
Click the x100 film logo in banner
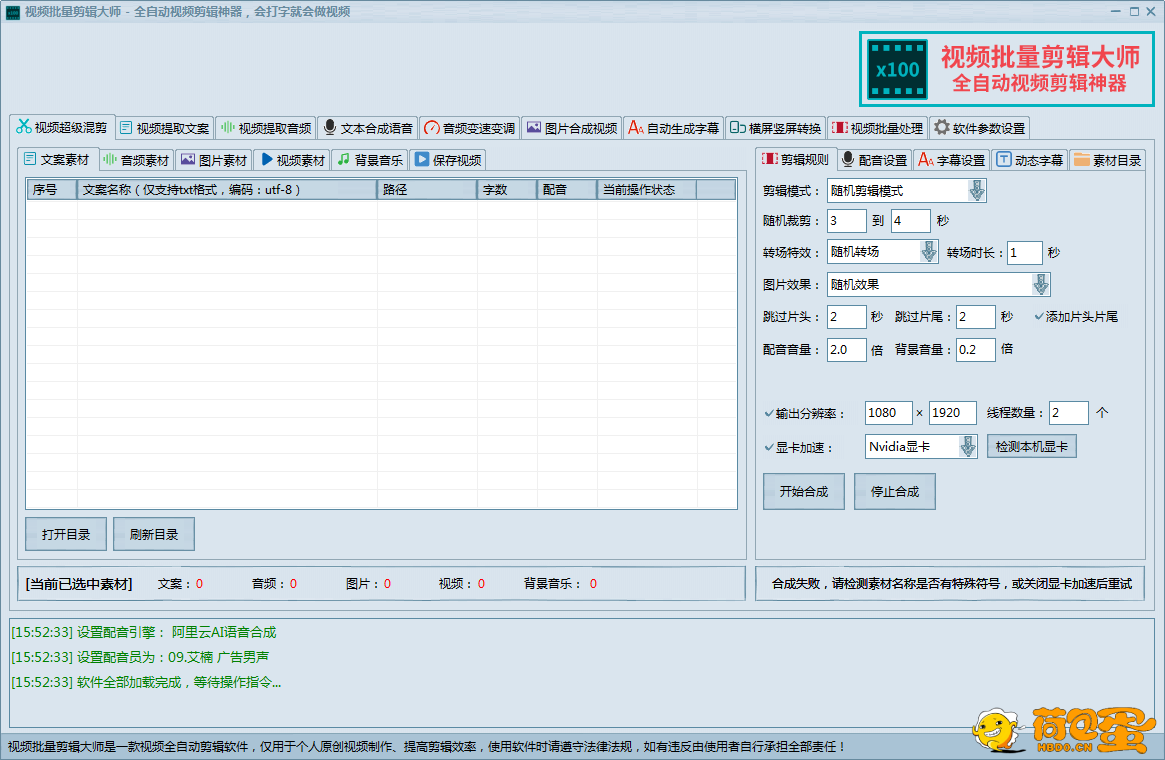(x=898, y=69)
